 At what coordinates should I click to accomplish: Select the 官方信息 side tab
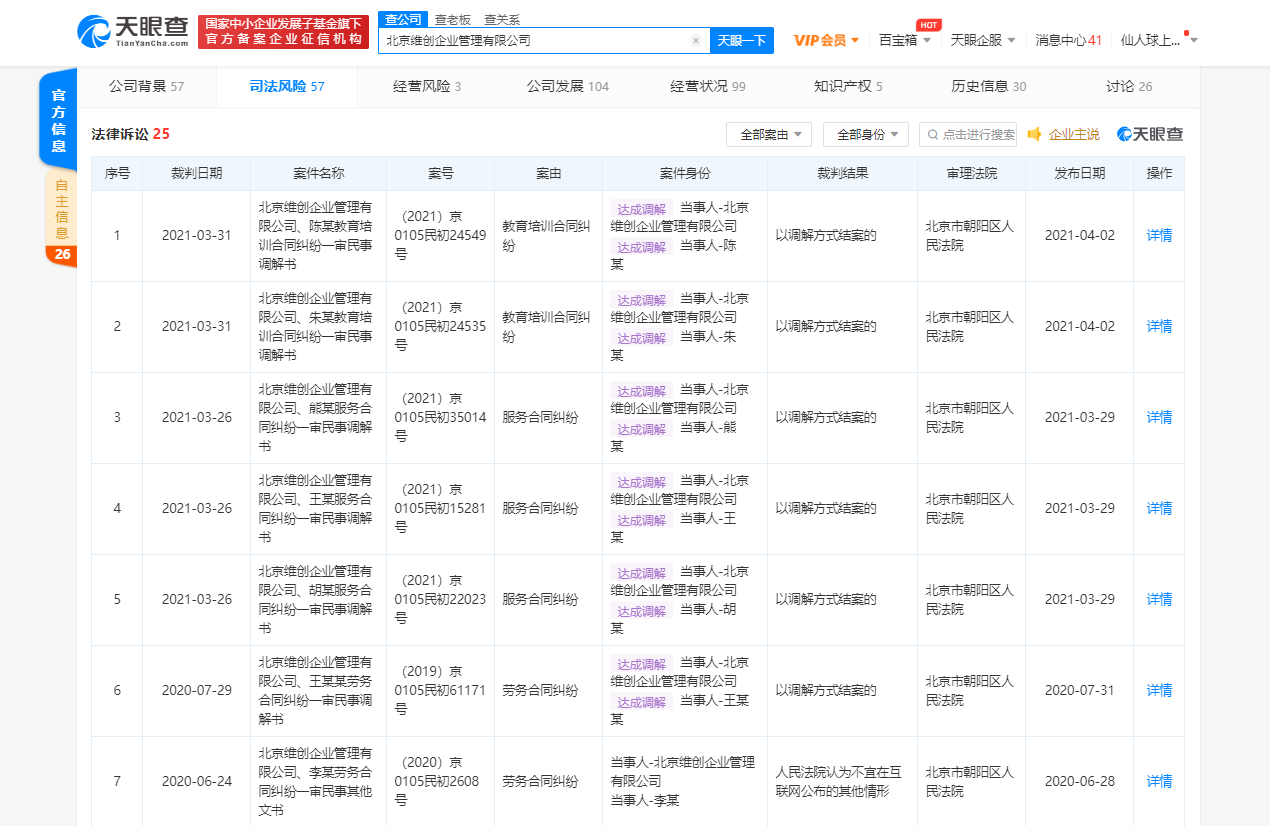(59, 120)
